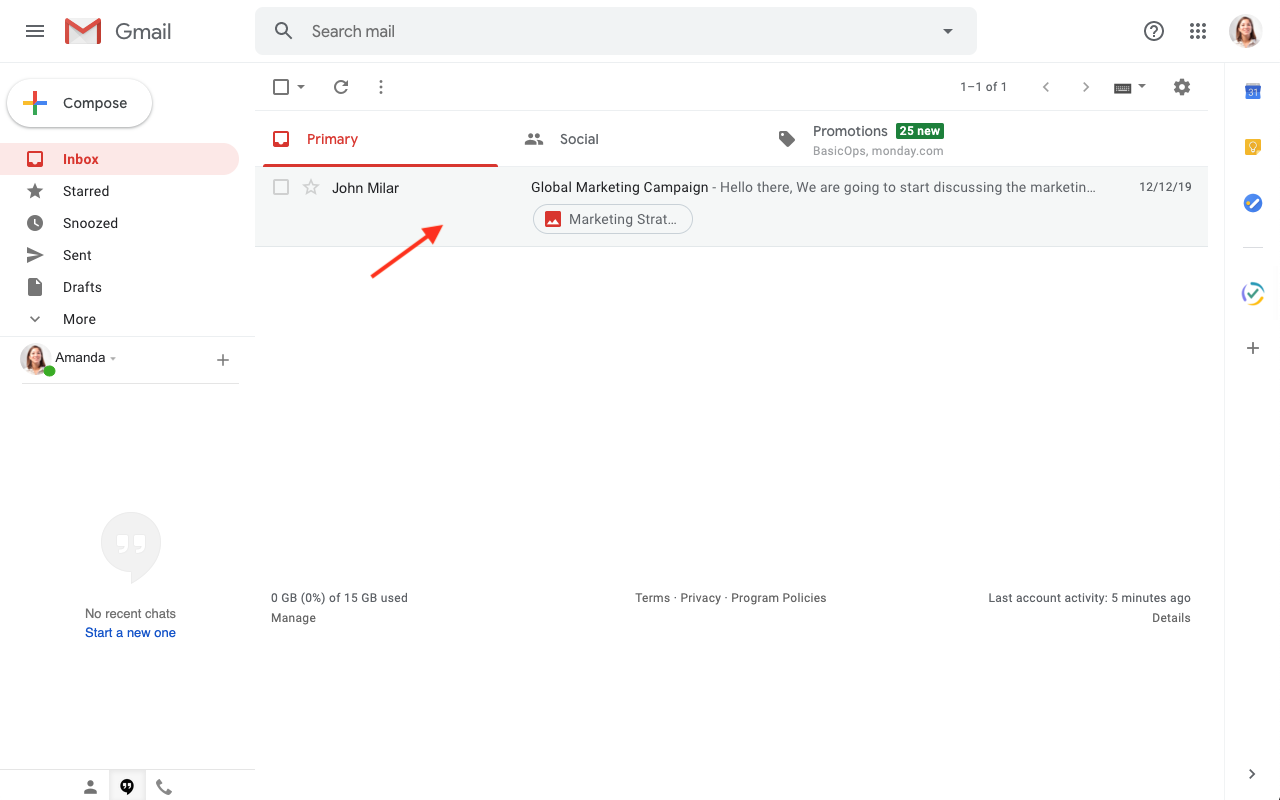
Task: Refresh the inbox with the reload icon
Action: 341,87
